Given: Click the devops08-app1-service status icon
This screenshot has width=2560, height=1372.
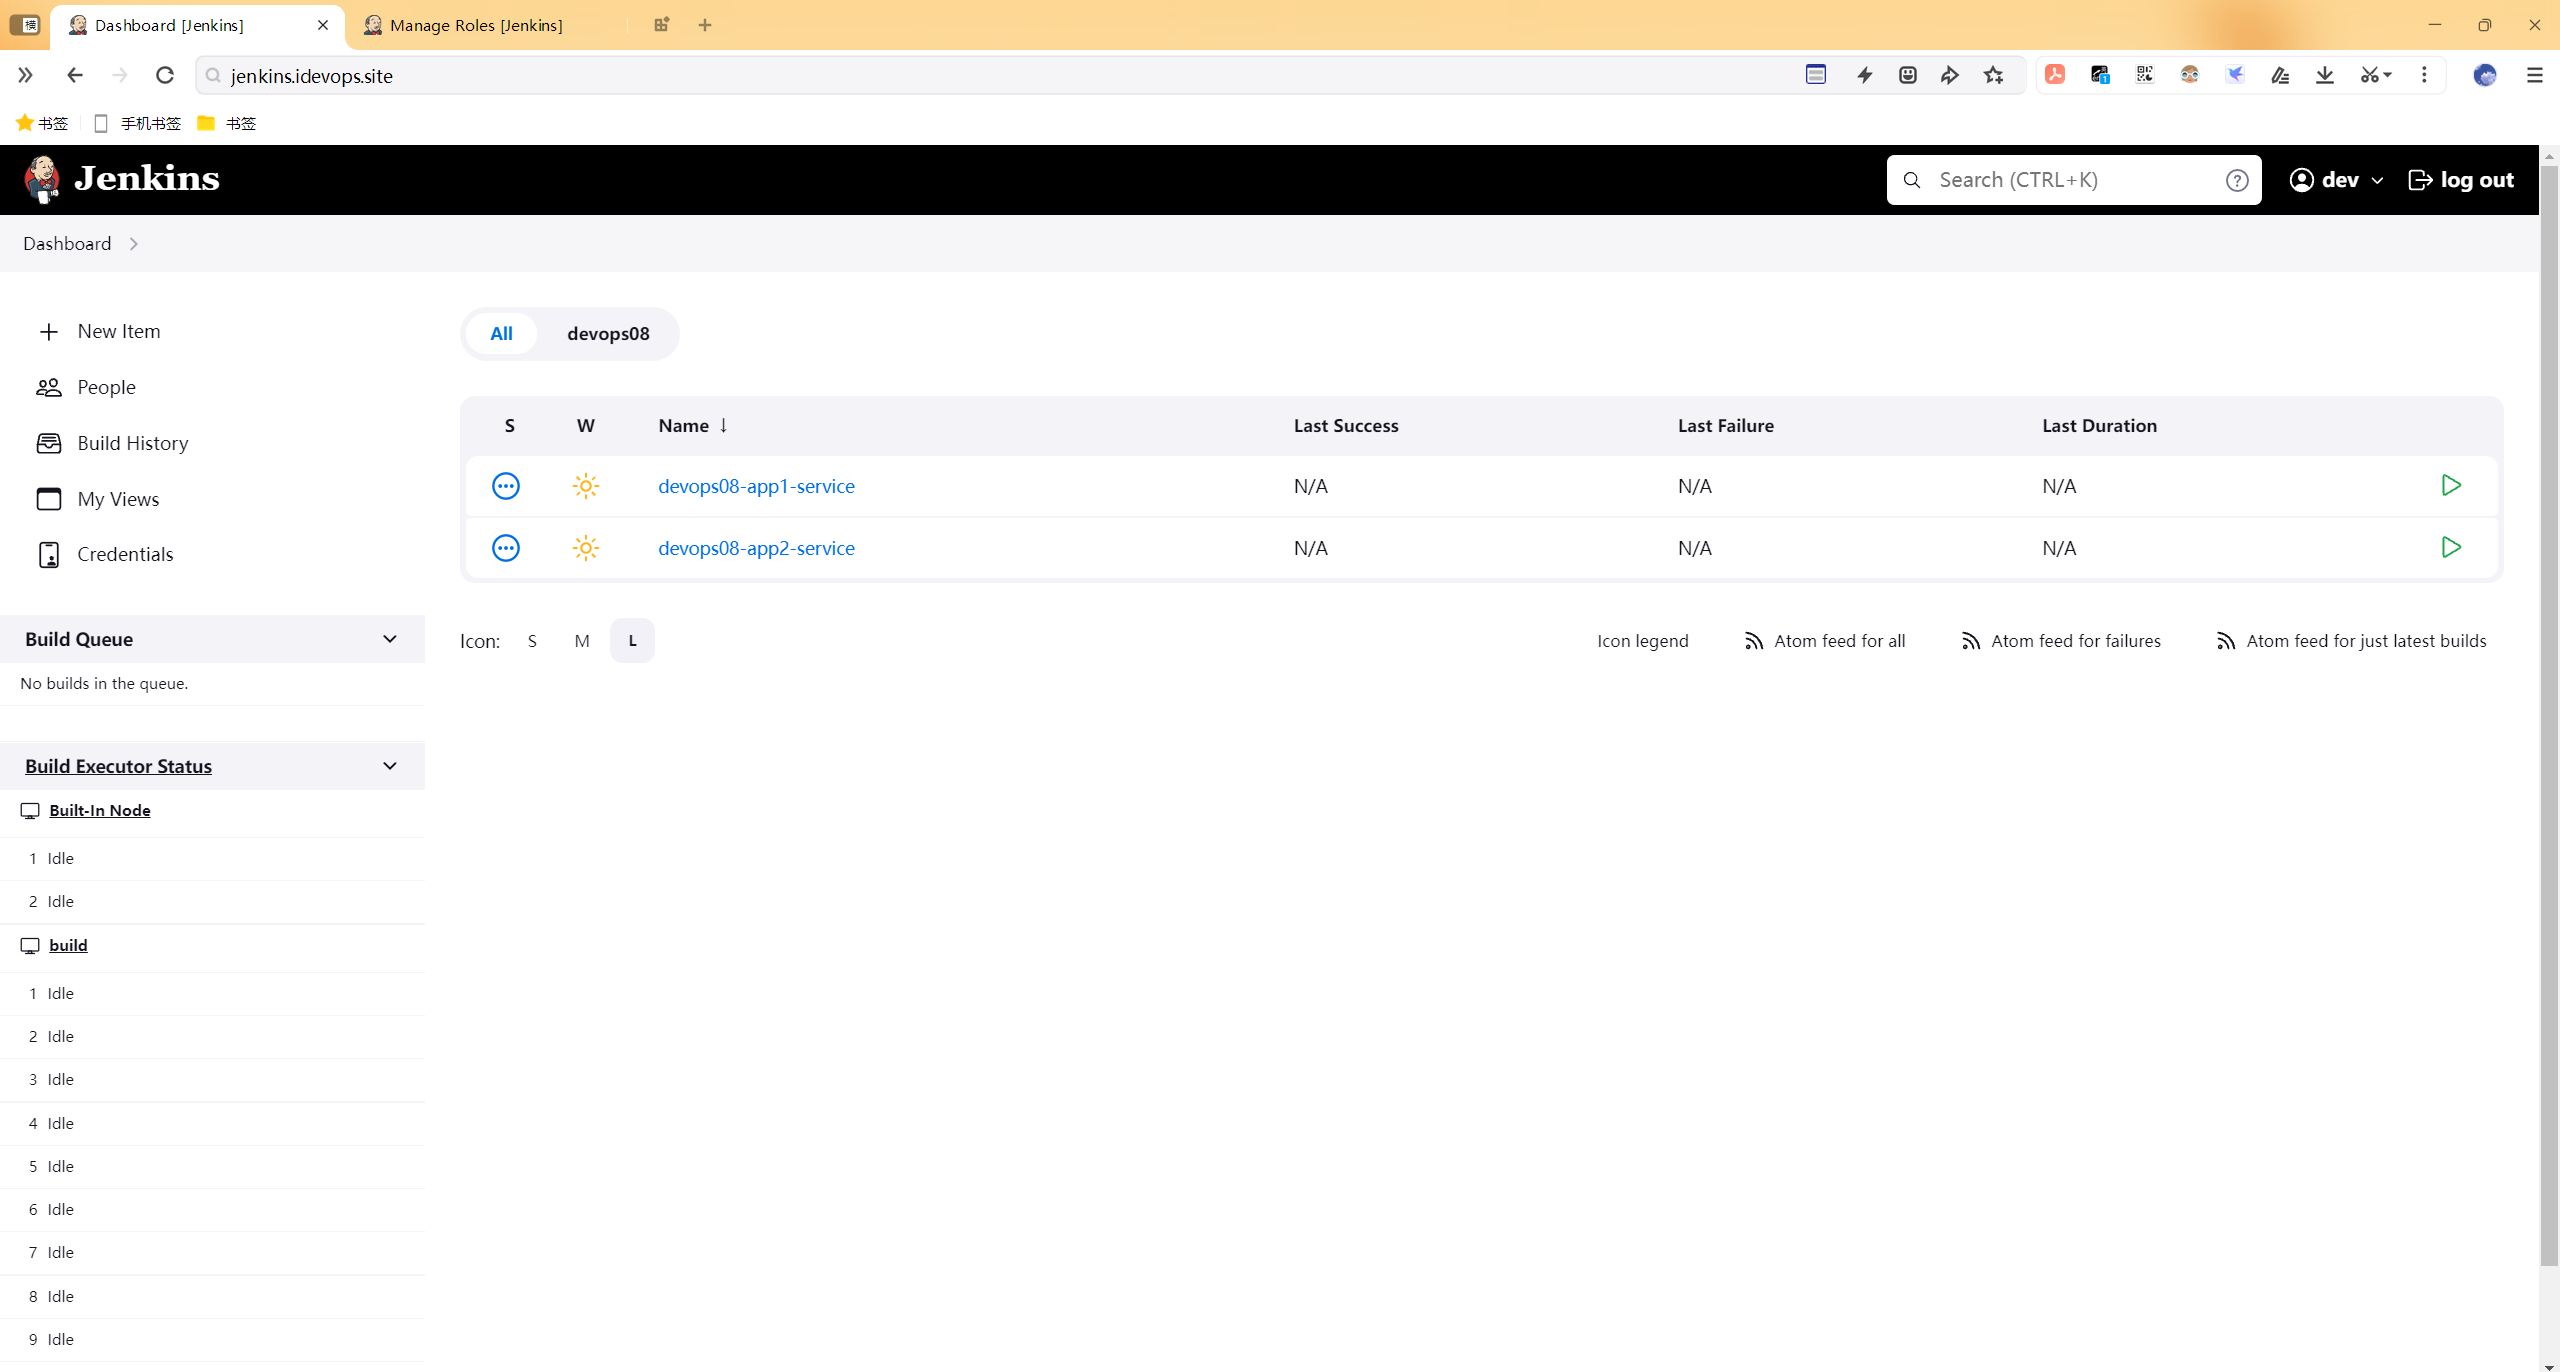Looking at the screenshot, I should click(506, 486).
